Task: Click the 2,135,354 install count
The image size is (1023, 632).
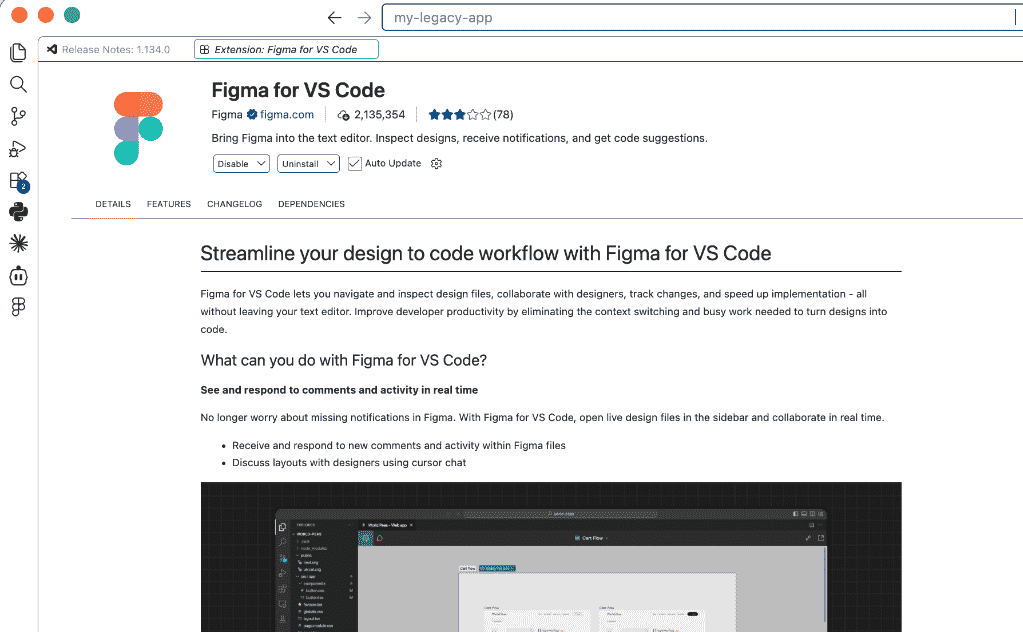Action: (x=380, y=115)
